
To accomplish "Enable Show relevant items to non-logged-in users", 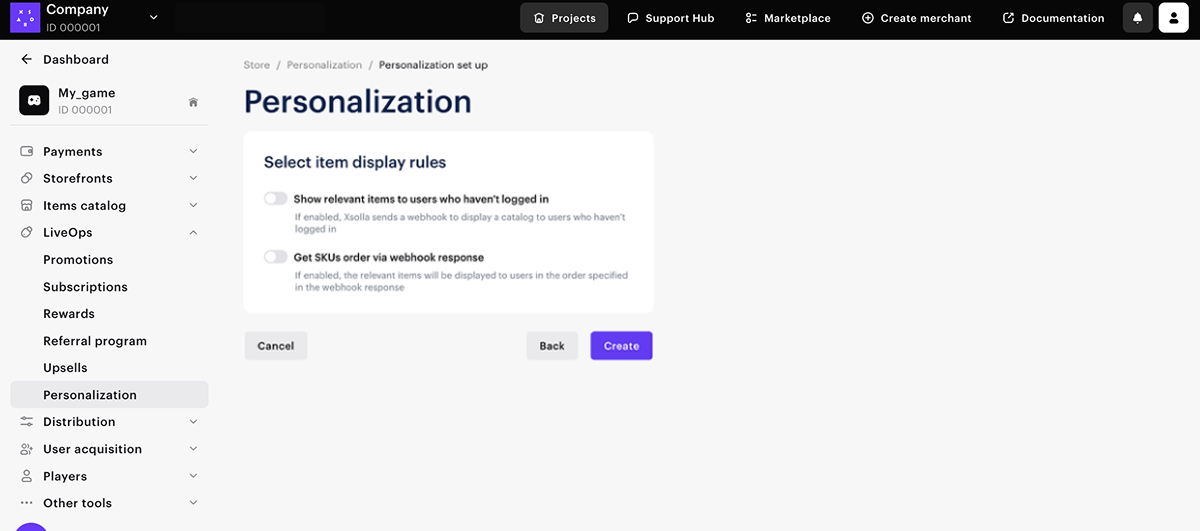I will tap(275, 199).
